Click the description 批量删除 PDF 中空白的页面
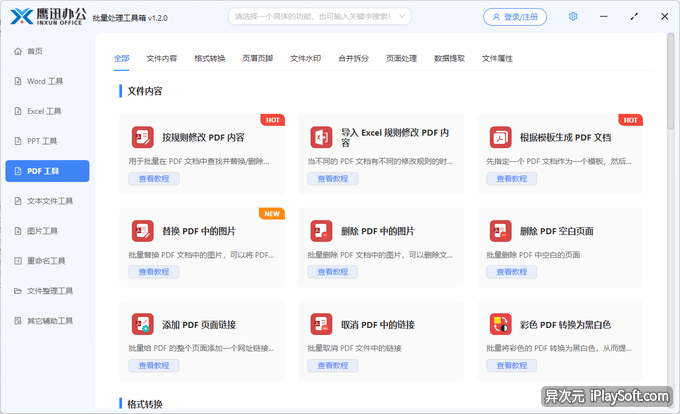The height and width of the screenshot is (414, 680). click(533, 254)
